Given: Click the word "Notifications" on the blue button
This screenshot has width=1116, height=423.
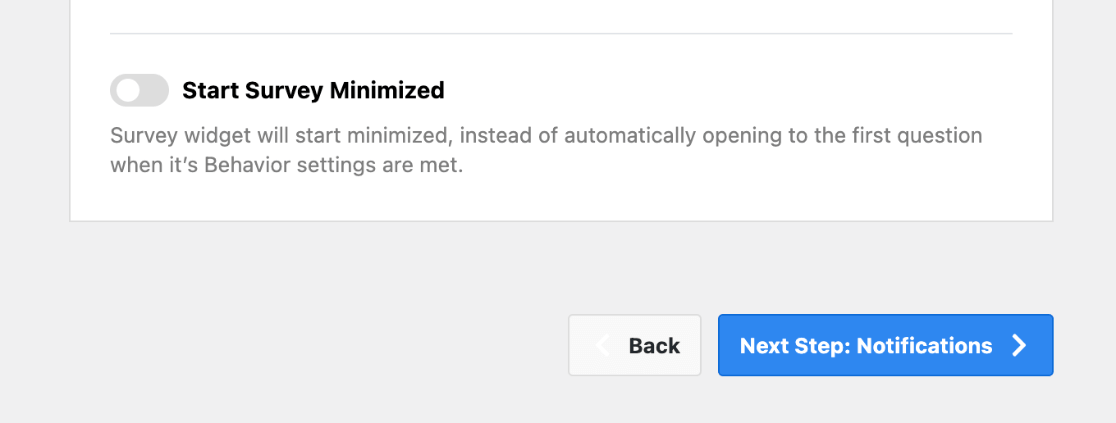Looking at the screenshot, I should click(924, 346).
